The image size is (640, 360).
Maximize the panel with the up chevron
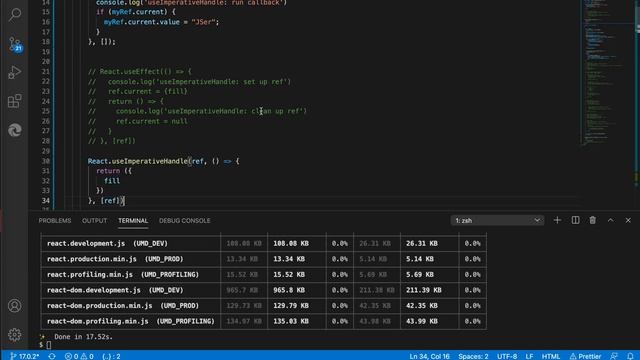tap(611, 220)
